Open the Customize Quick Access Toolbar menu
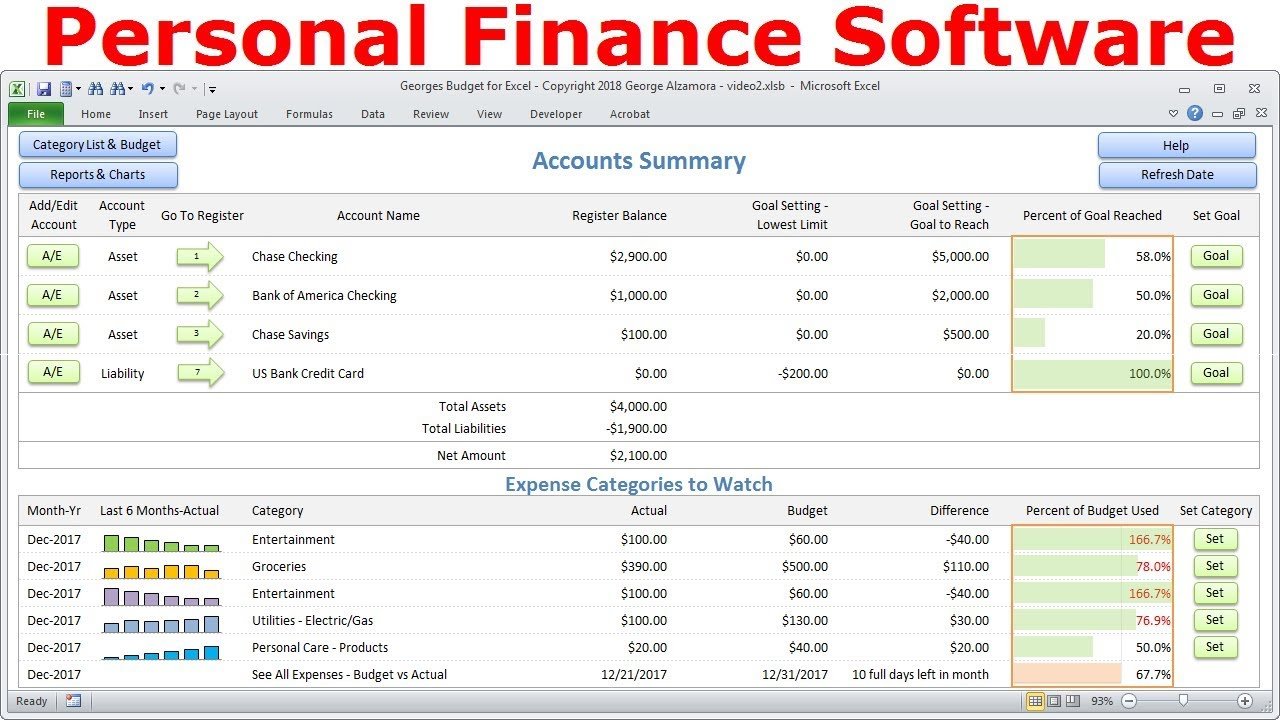 point(210,88)
